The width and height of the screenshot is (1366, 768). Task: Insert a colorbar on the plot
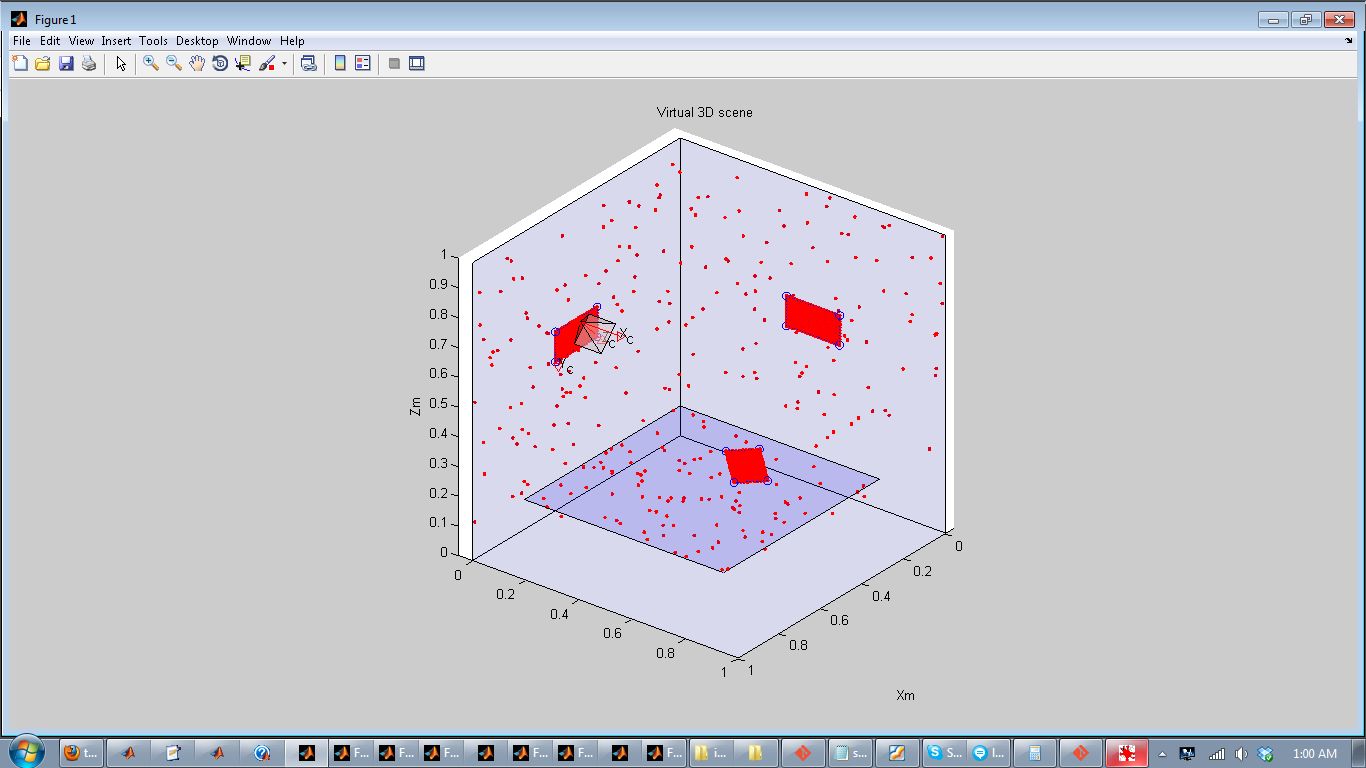point(338,63)
